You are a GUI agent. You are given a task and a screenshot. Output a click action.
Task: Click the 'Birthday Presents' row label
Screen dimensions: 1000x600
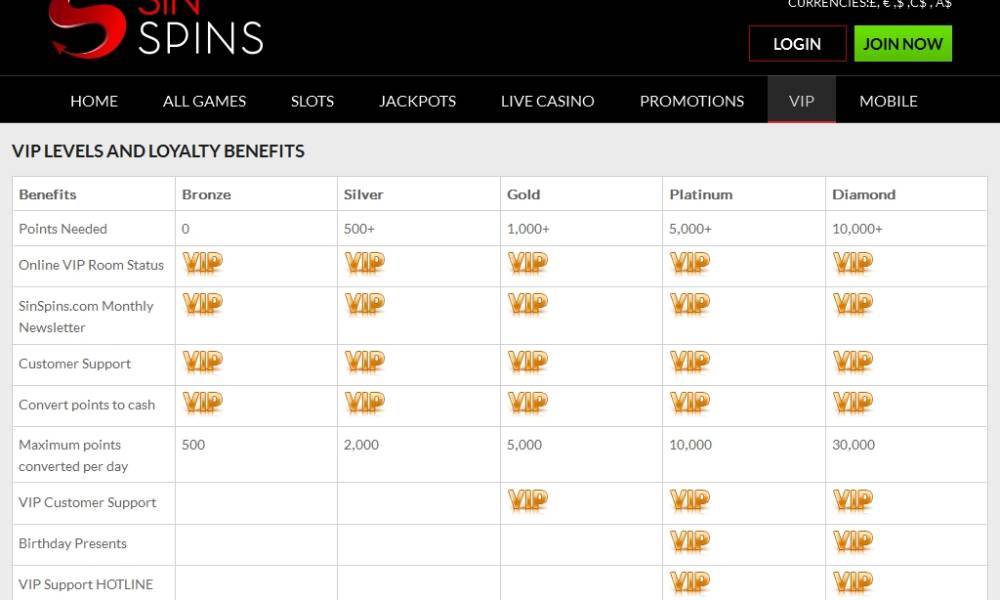[73, 543]
